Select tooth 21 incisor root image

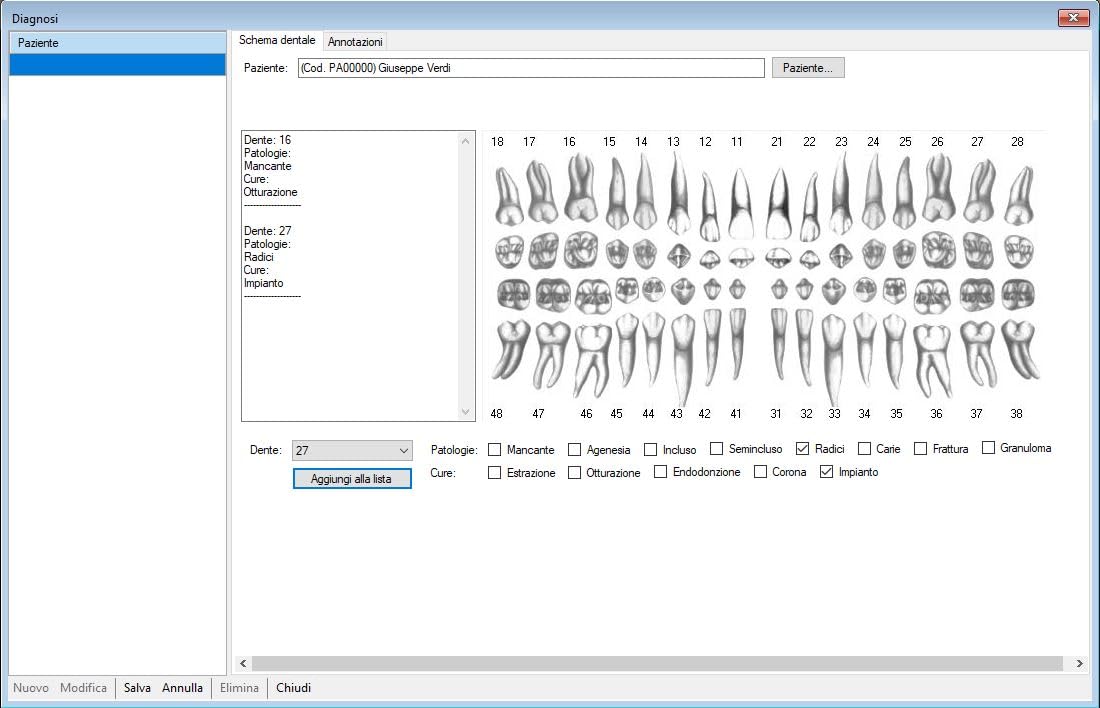point(778,203)
